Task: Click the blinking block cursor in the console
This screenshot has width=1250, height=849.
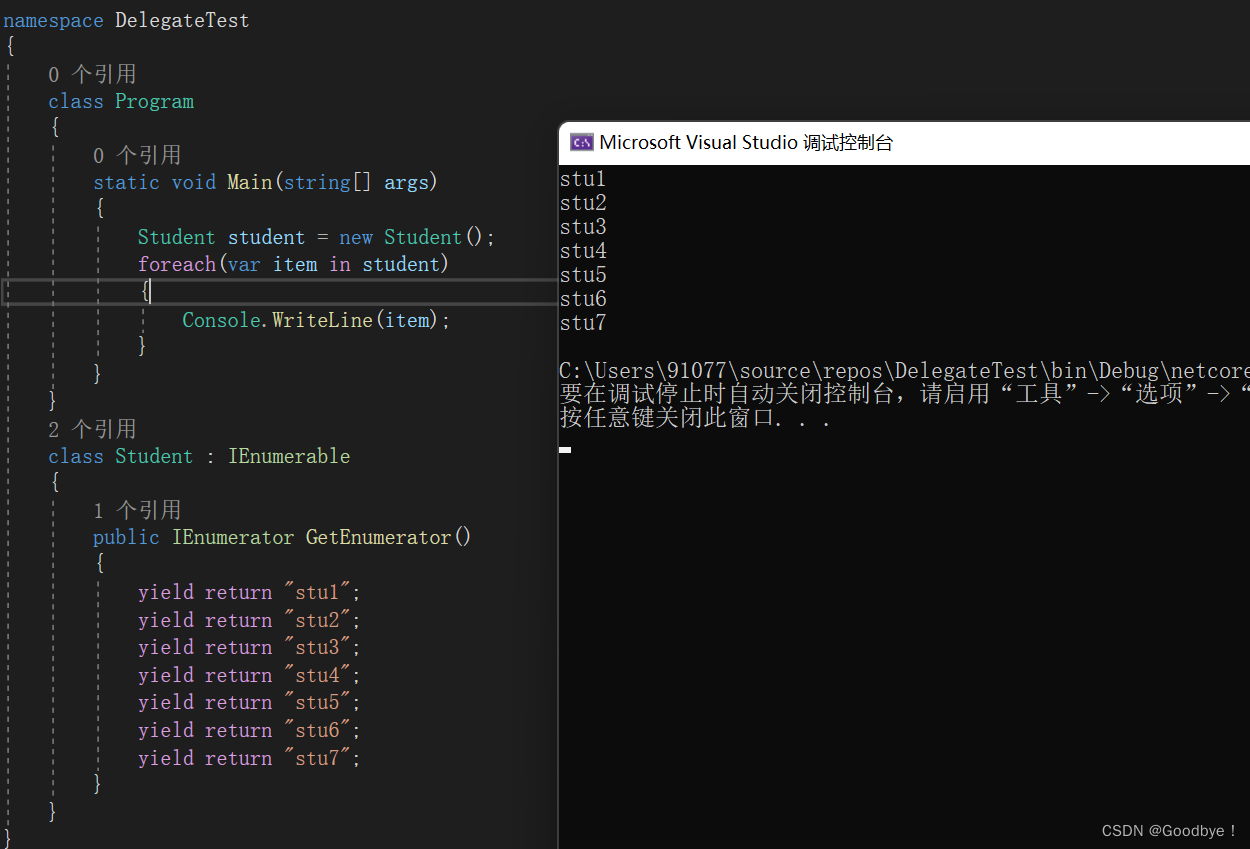Action: (564, 449)
